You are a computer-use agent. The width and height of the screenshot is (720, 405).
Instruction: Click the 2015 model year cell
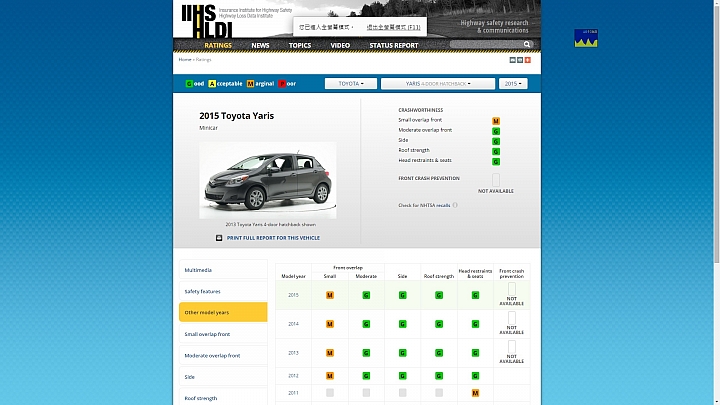tap(293, 295)
